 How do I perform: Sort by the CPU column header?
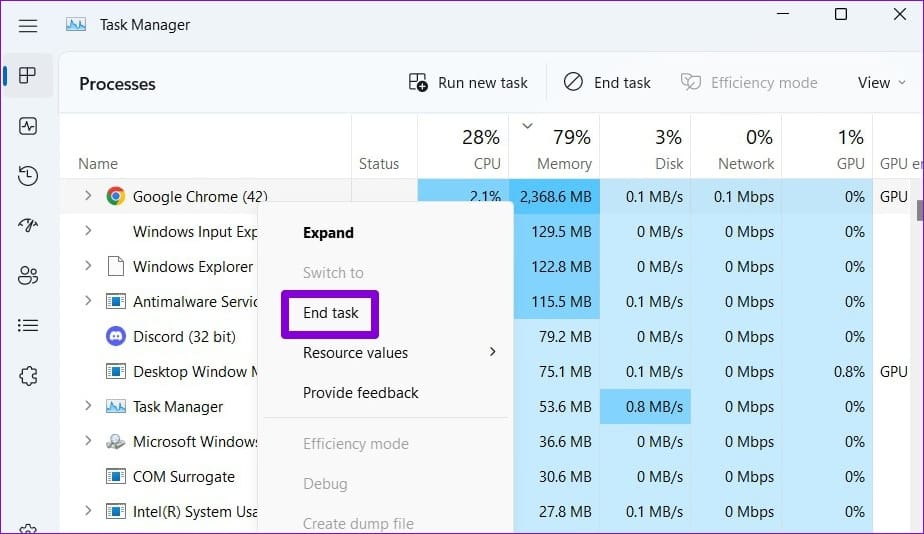click(463, 146)
